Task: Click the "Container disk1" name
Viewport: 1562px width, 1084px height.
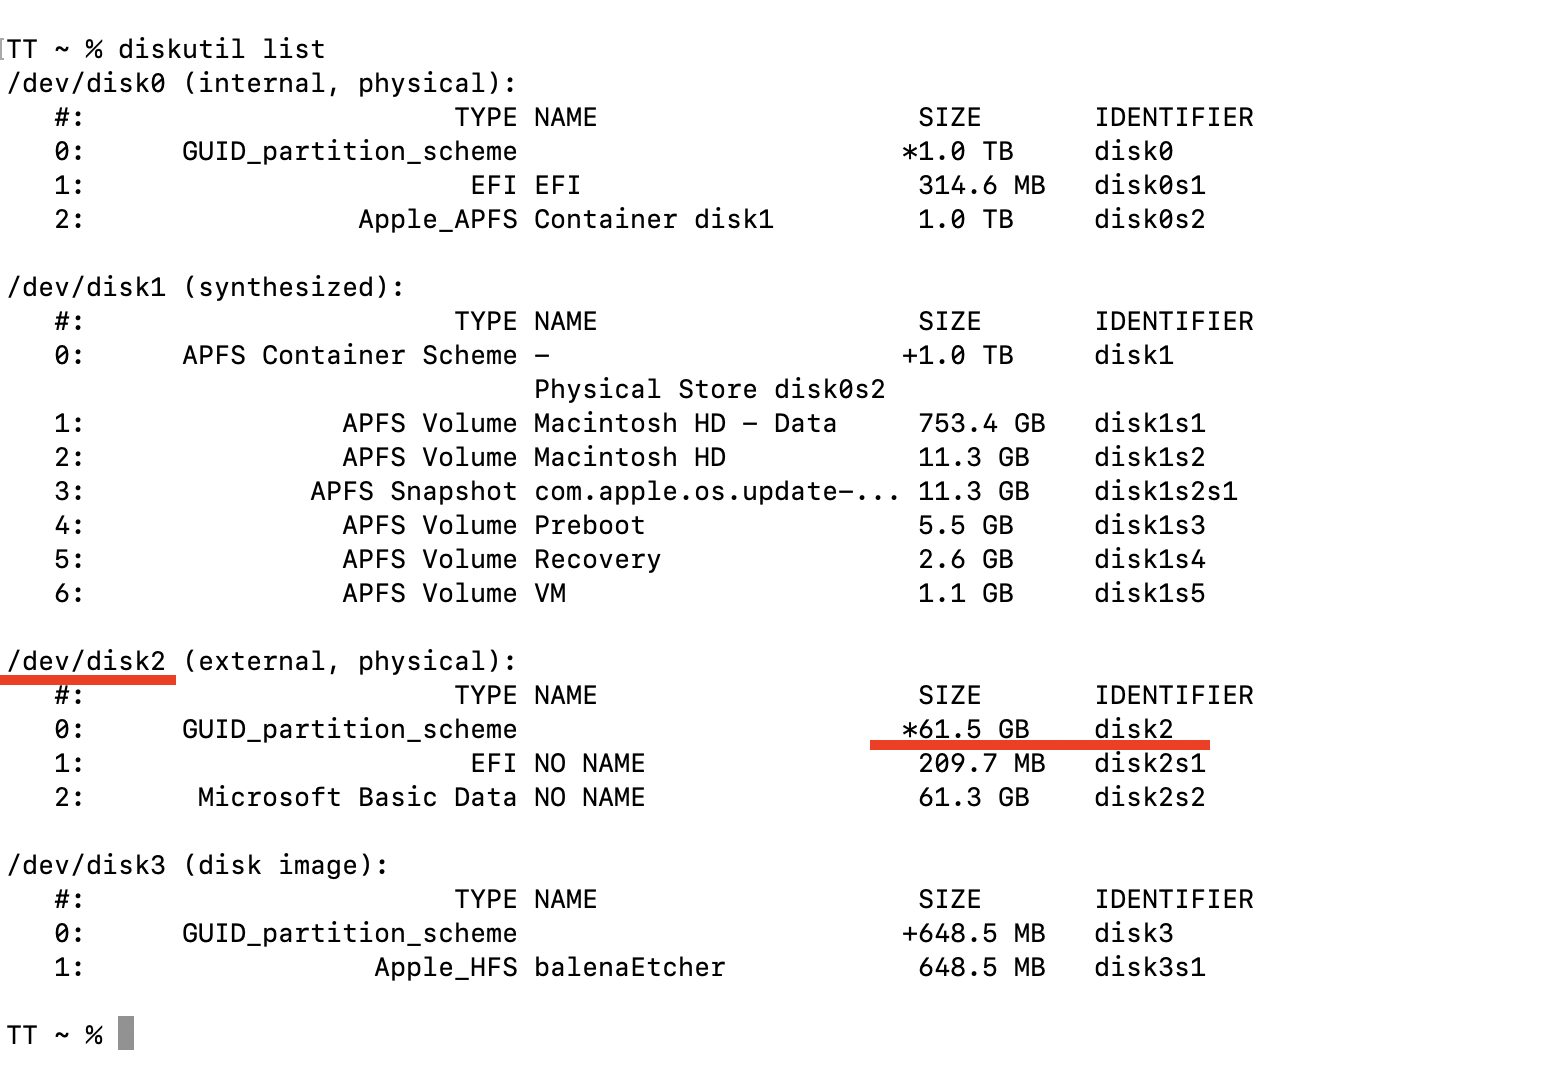Action: click(653, 219)
